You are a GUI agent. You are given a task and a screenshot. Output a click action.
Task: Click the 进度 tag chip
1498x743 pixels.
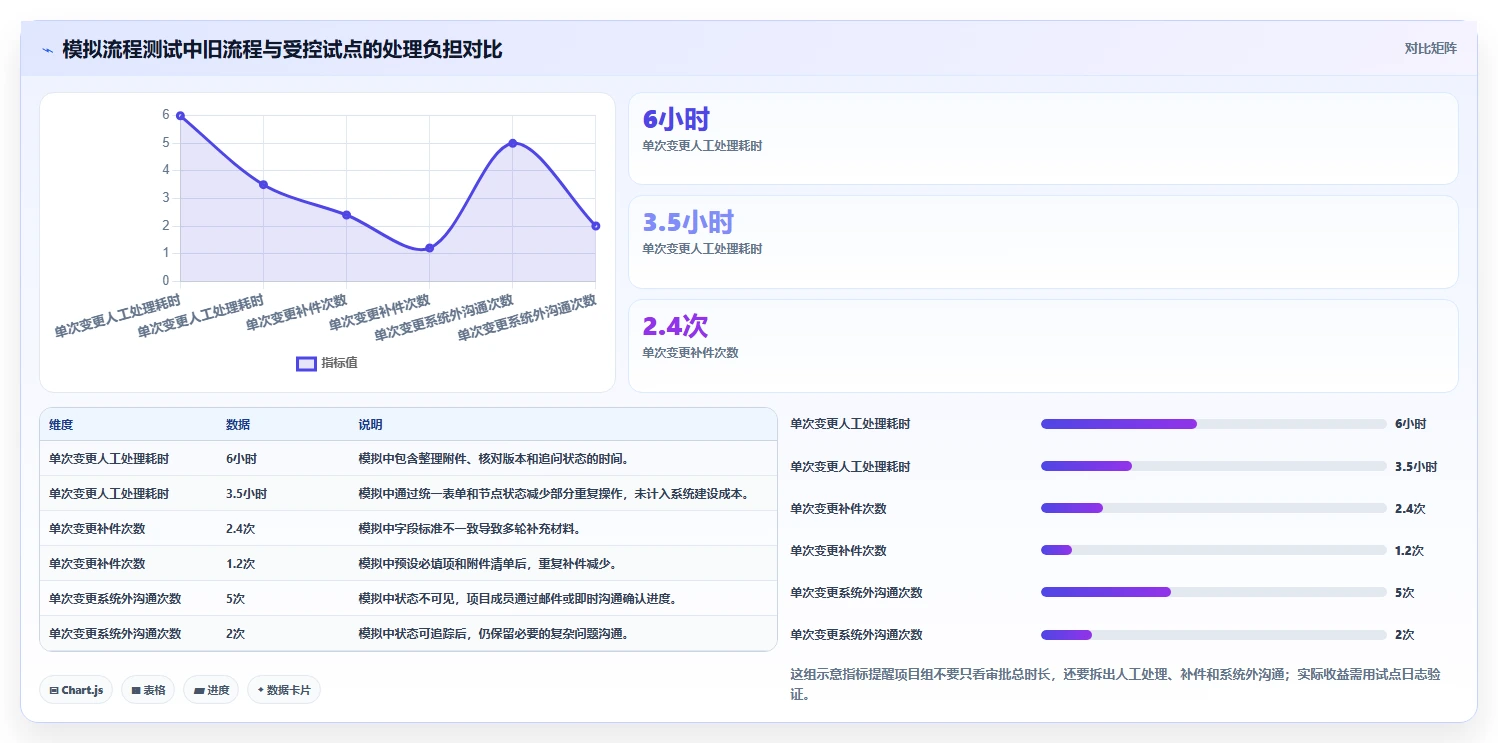[x=211, y=690]
